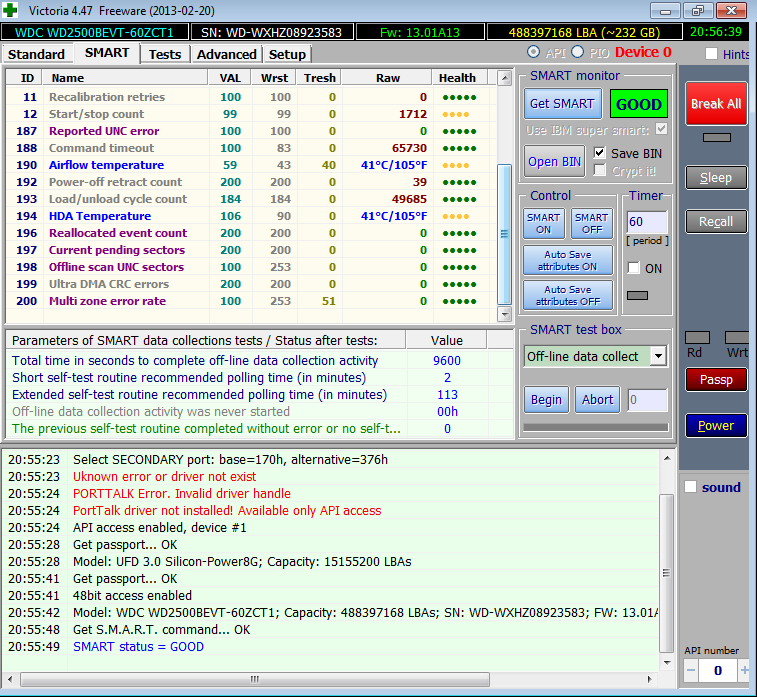Click the red Break All button
Screen dimensions: 757x697
(x=714, y=104)
